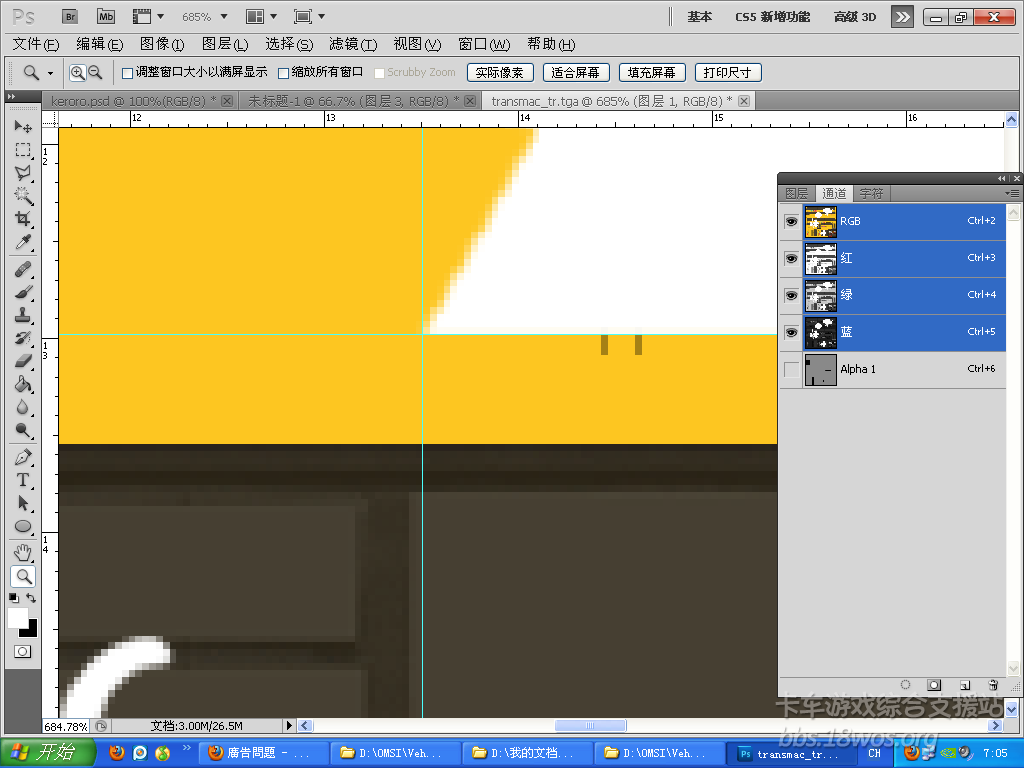Screen dimensions: 1024x768
Task: Enable zoom all windows checkbox
Action: coord(283,73)
